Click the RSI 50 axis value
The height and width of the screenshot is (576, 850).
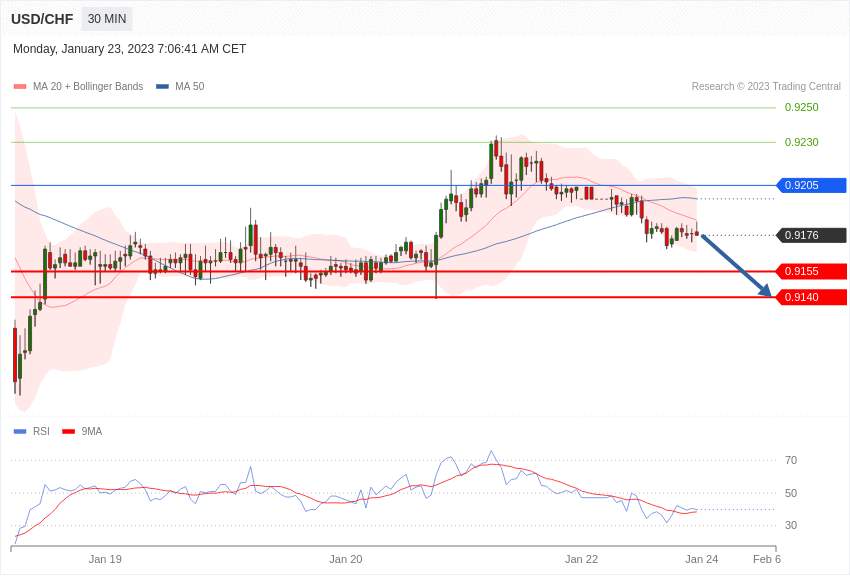coord(791,493)
